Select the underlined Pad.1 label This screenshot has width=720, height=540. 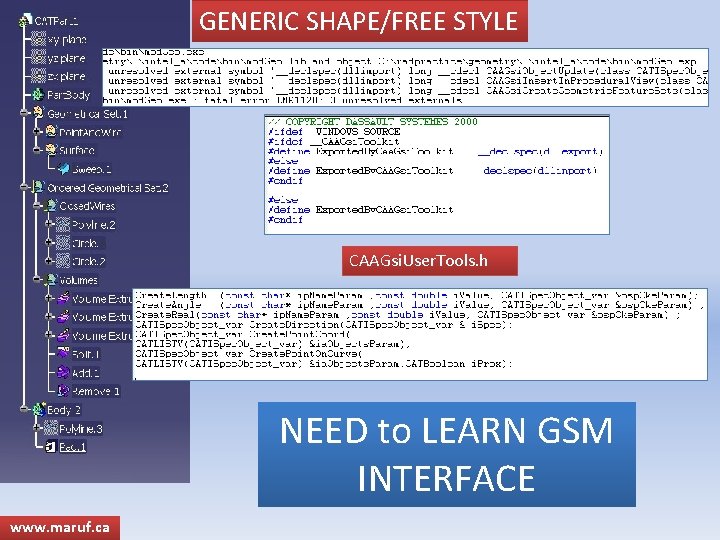pyautogui.click(x=73, y=447)
